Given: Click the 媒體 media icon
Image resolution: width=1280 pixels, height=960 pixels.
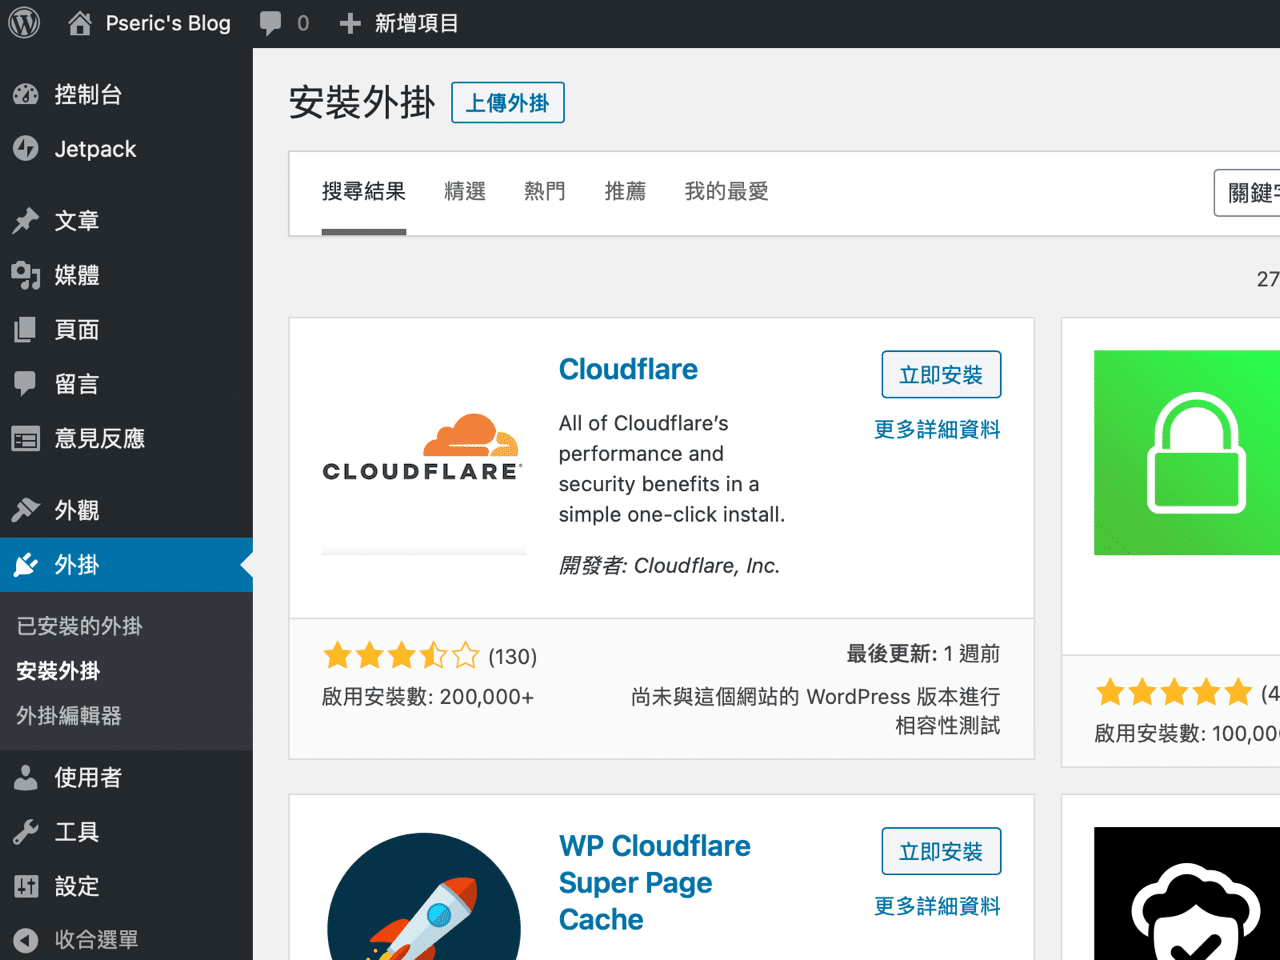Looking at the screenshot, I should (x=26, y=275).
